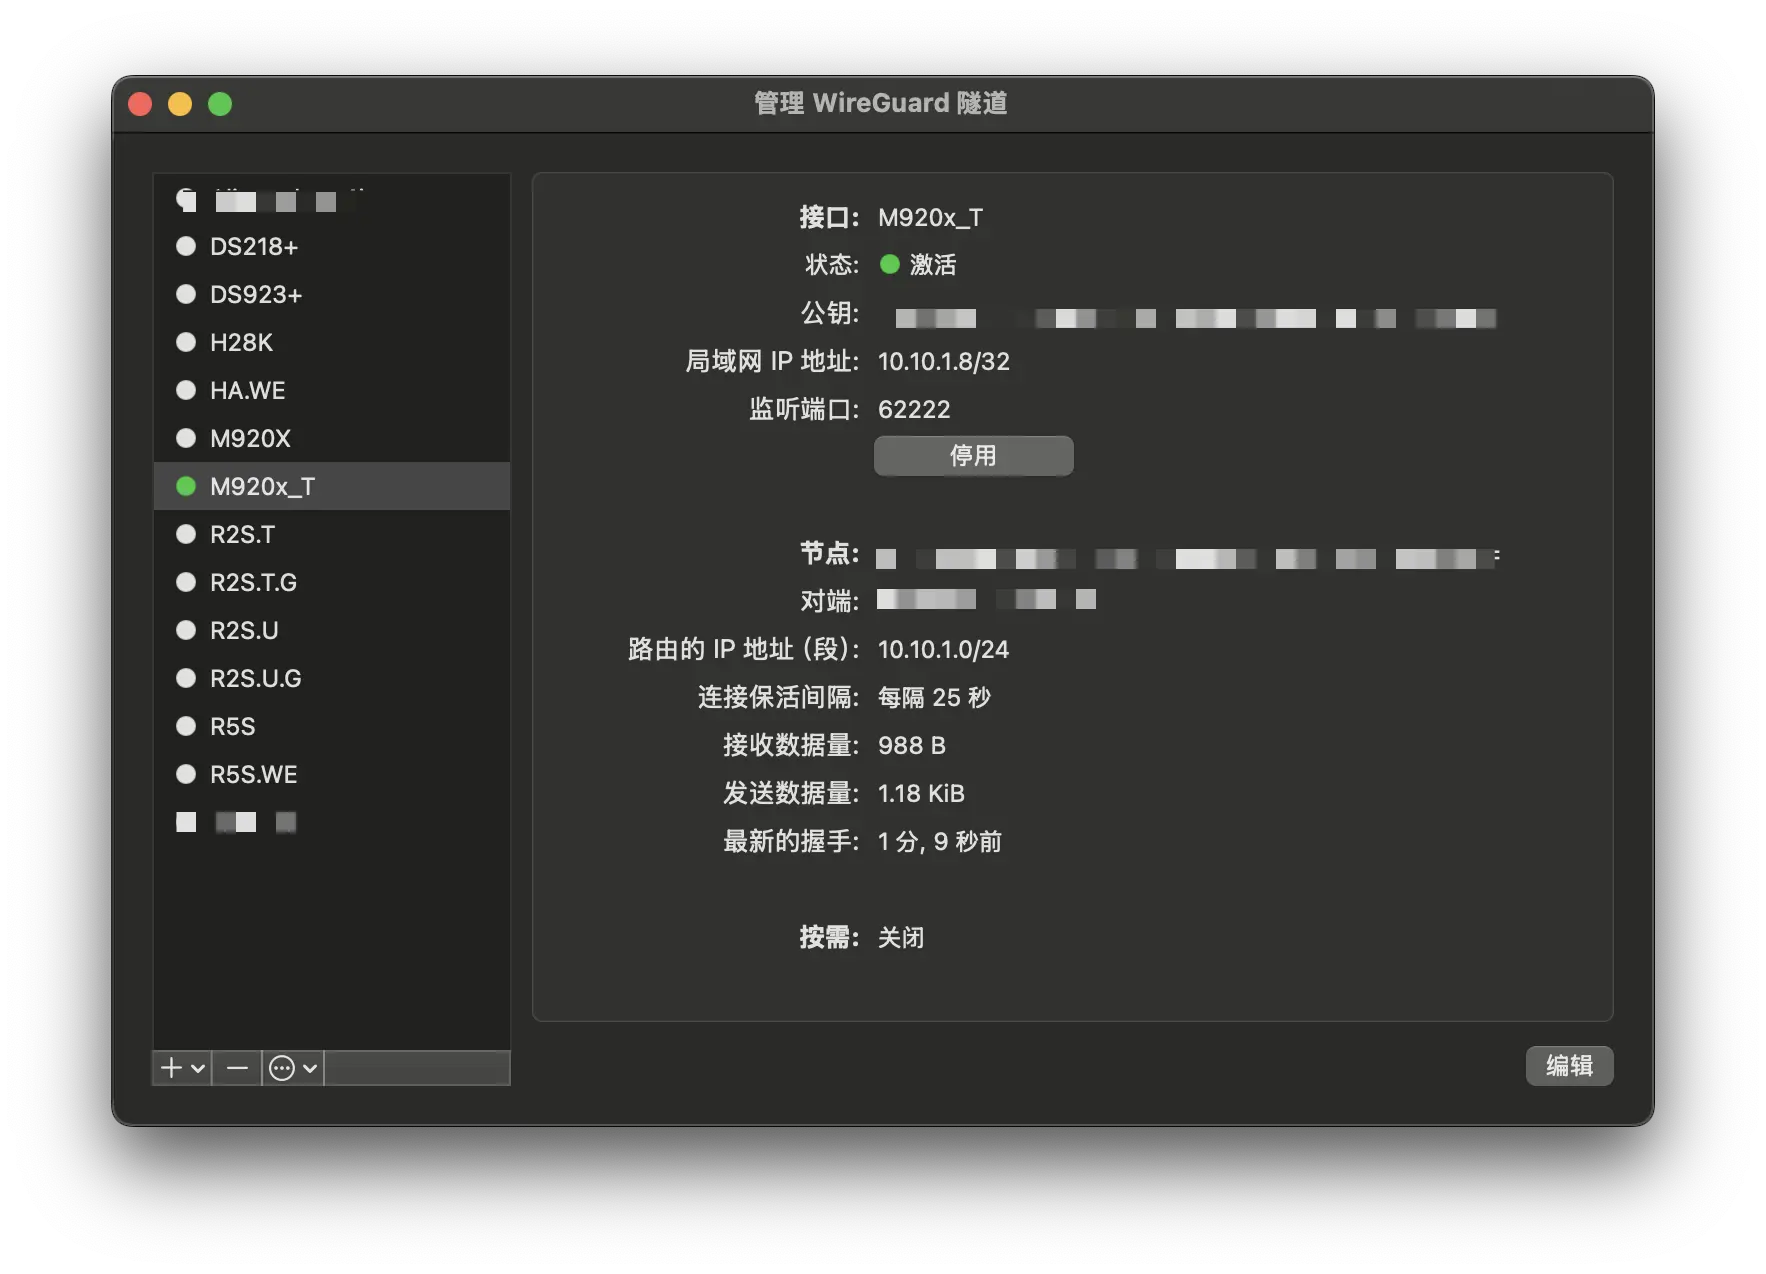Click the remove tunnel minus icon
Screen dimensions: 1766x1274
coord(237,1068)
